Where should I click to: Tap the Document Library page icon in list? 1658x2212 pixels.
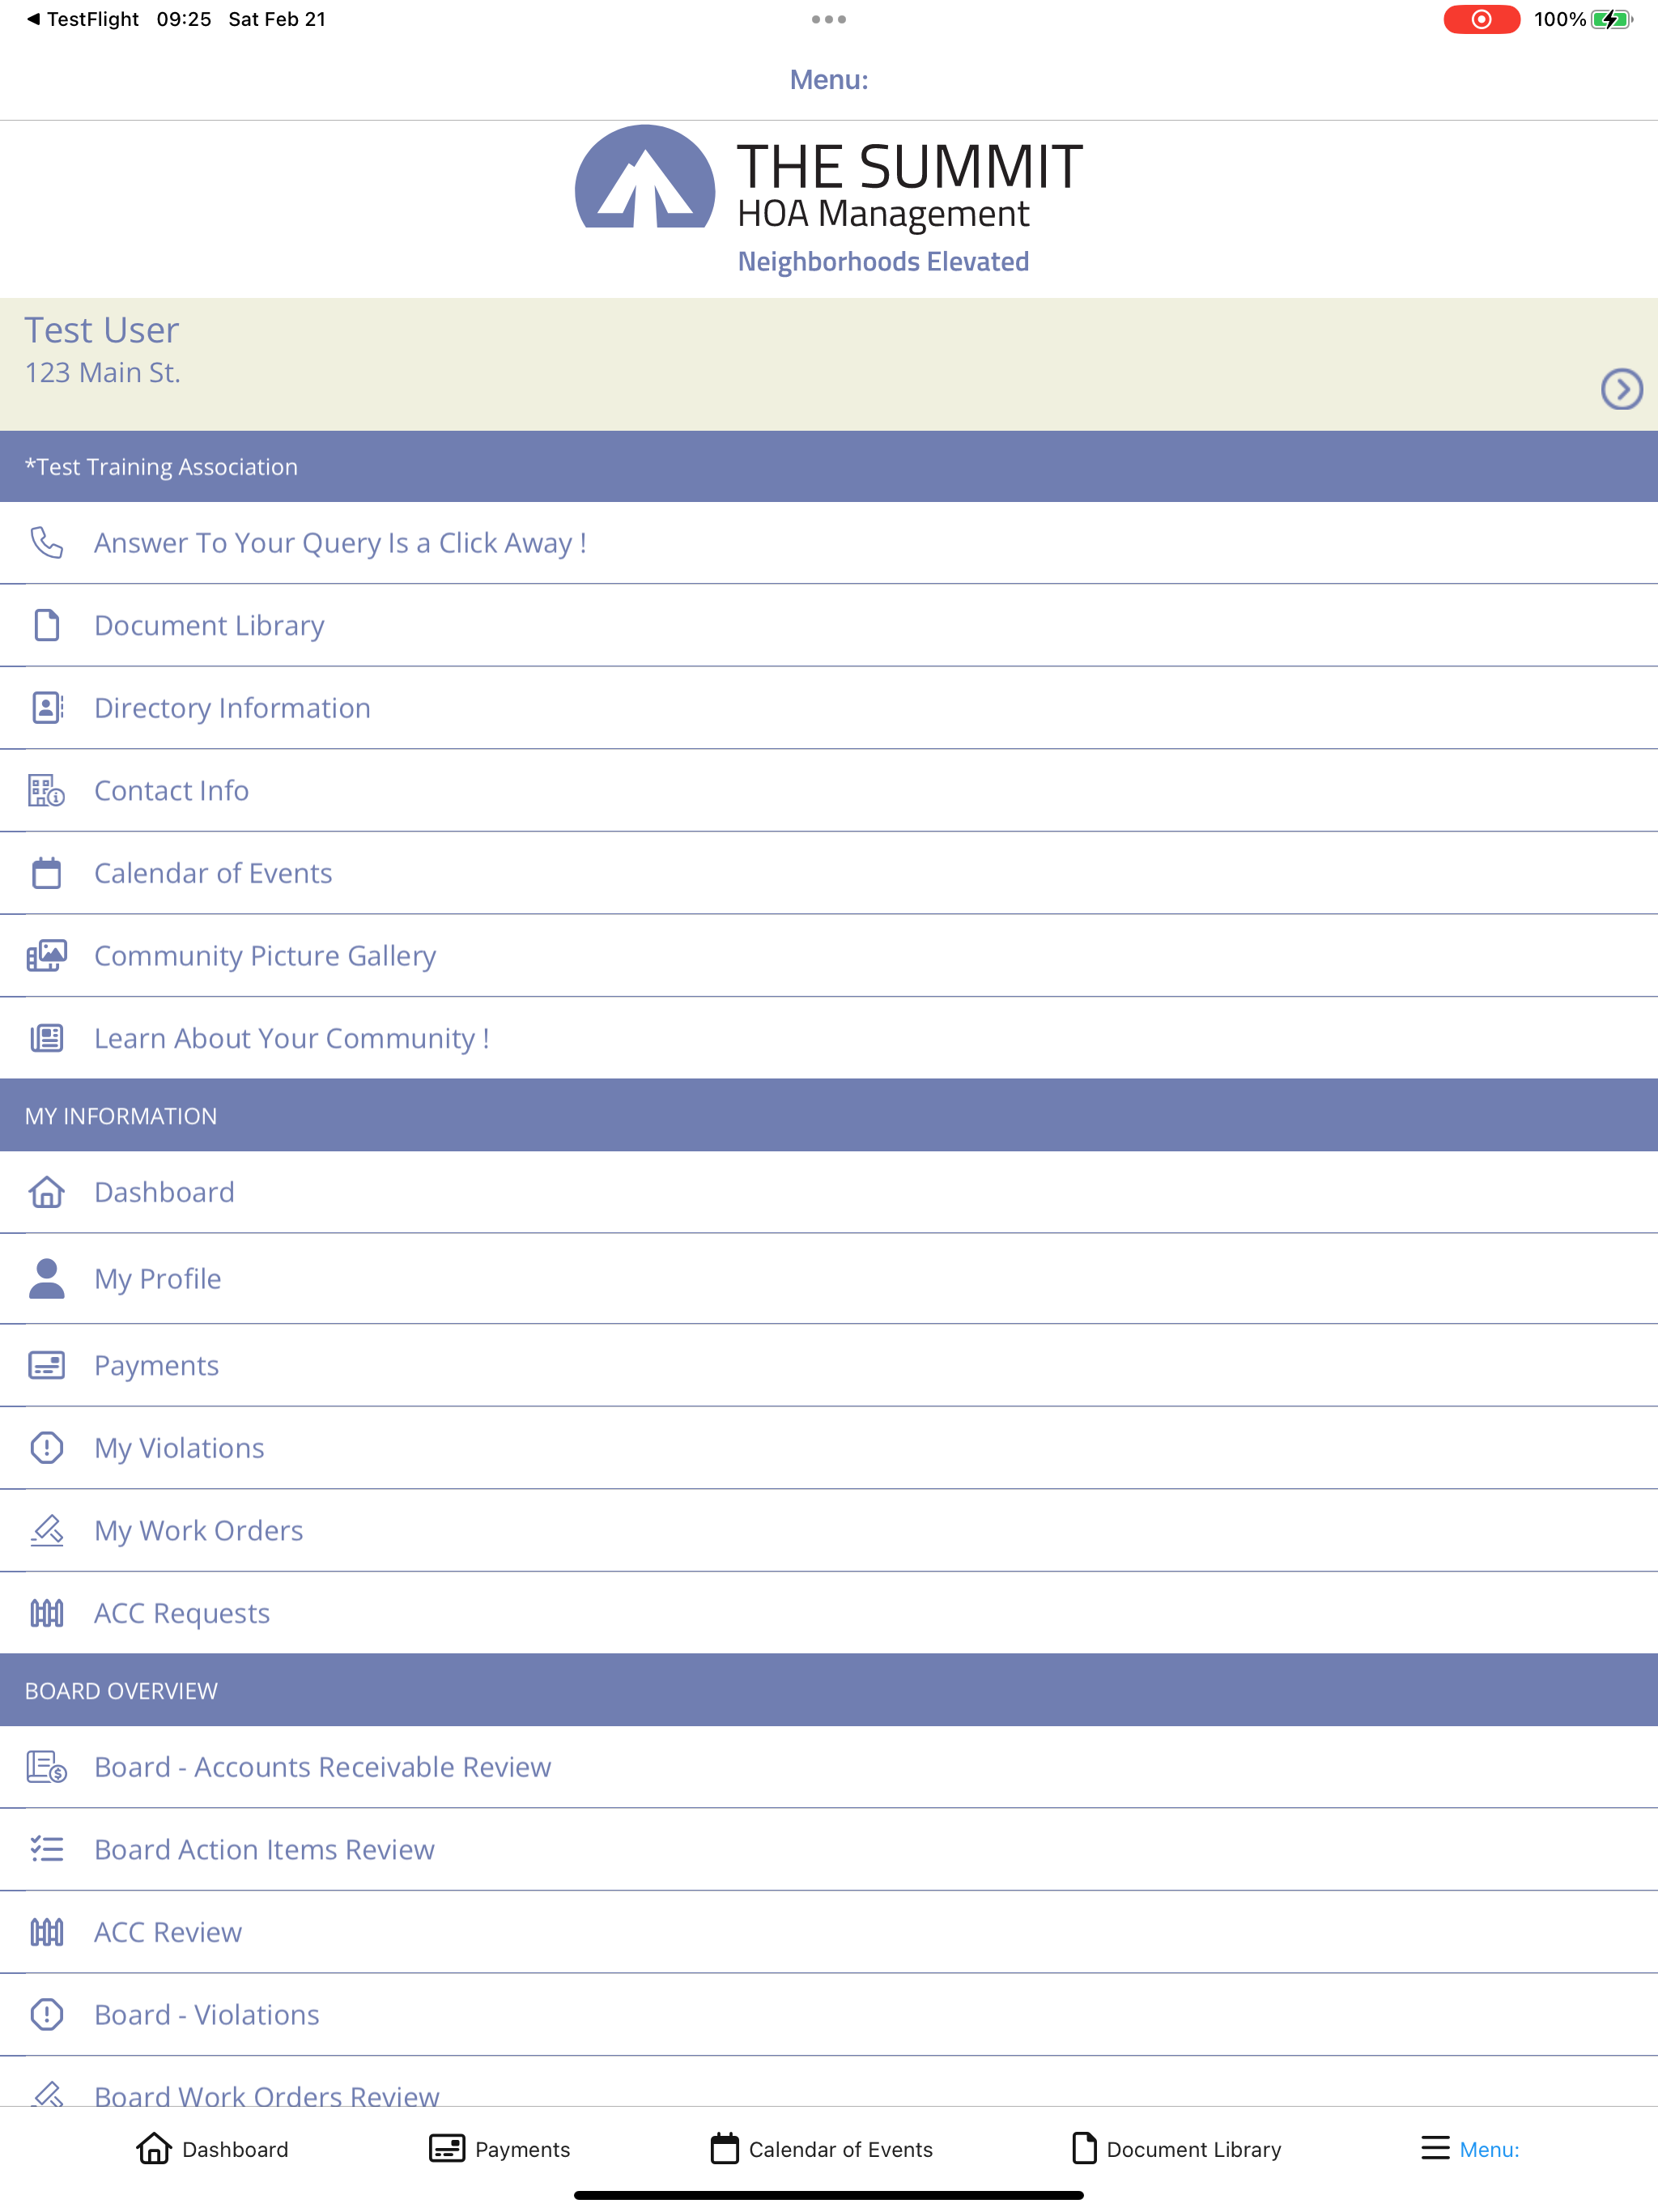tap(46, 625)
